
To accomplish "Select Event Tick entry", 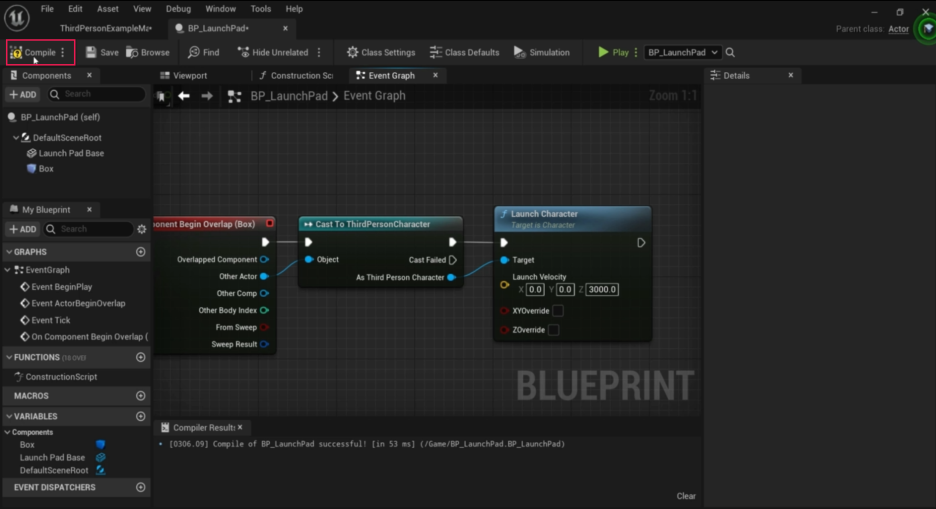I will coord(45,320).
